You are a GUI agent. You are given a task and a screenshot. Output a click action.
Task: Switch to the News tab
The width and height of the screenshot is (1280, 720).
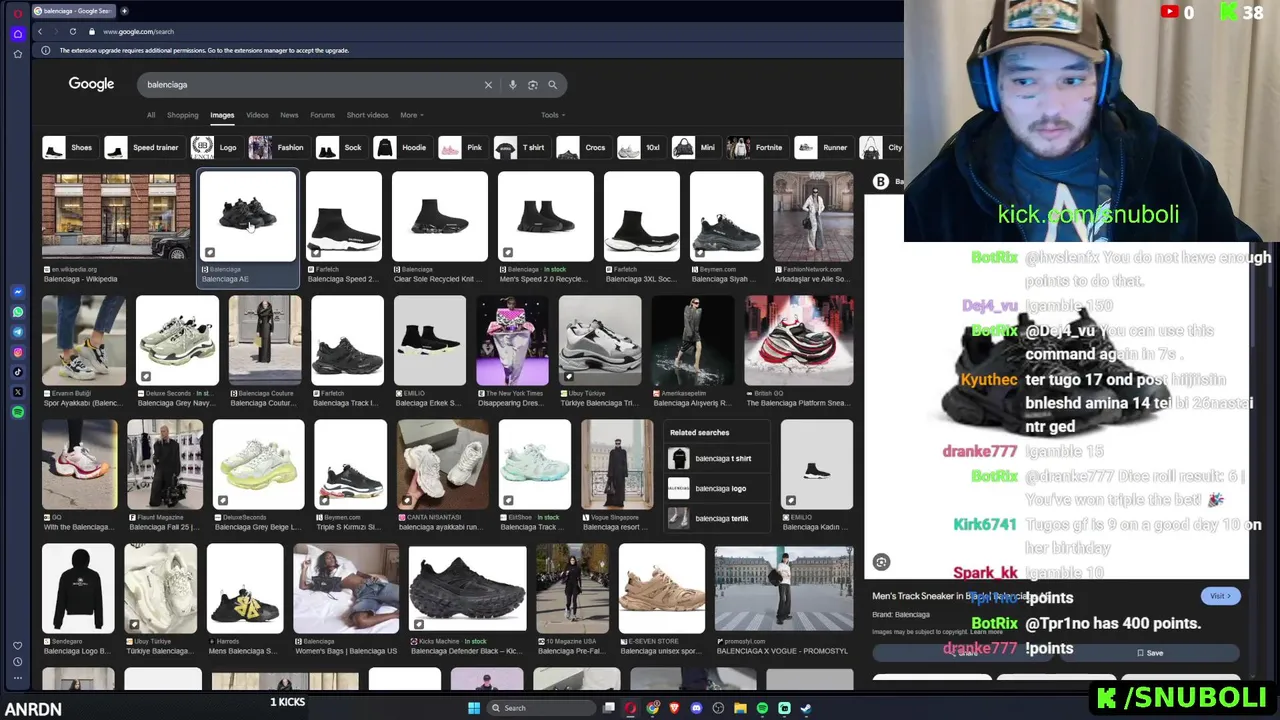289,115
